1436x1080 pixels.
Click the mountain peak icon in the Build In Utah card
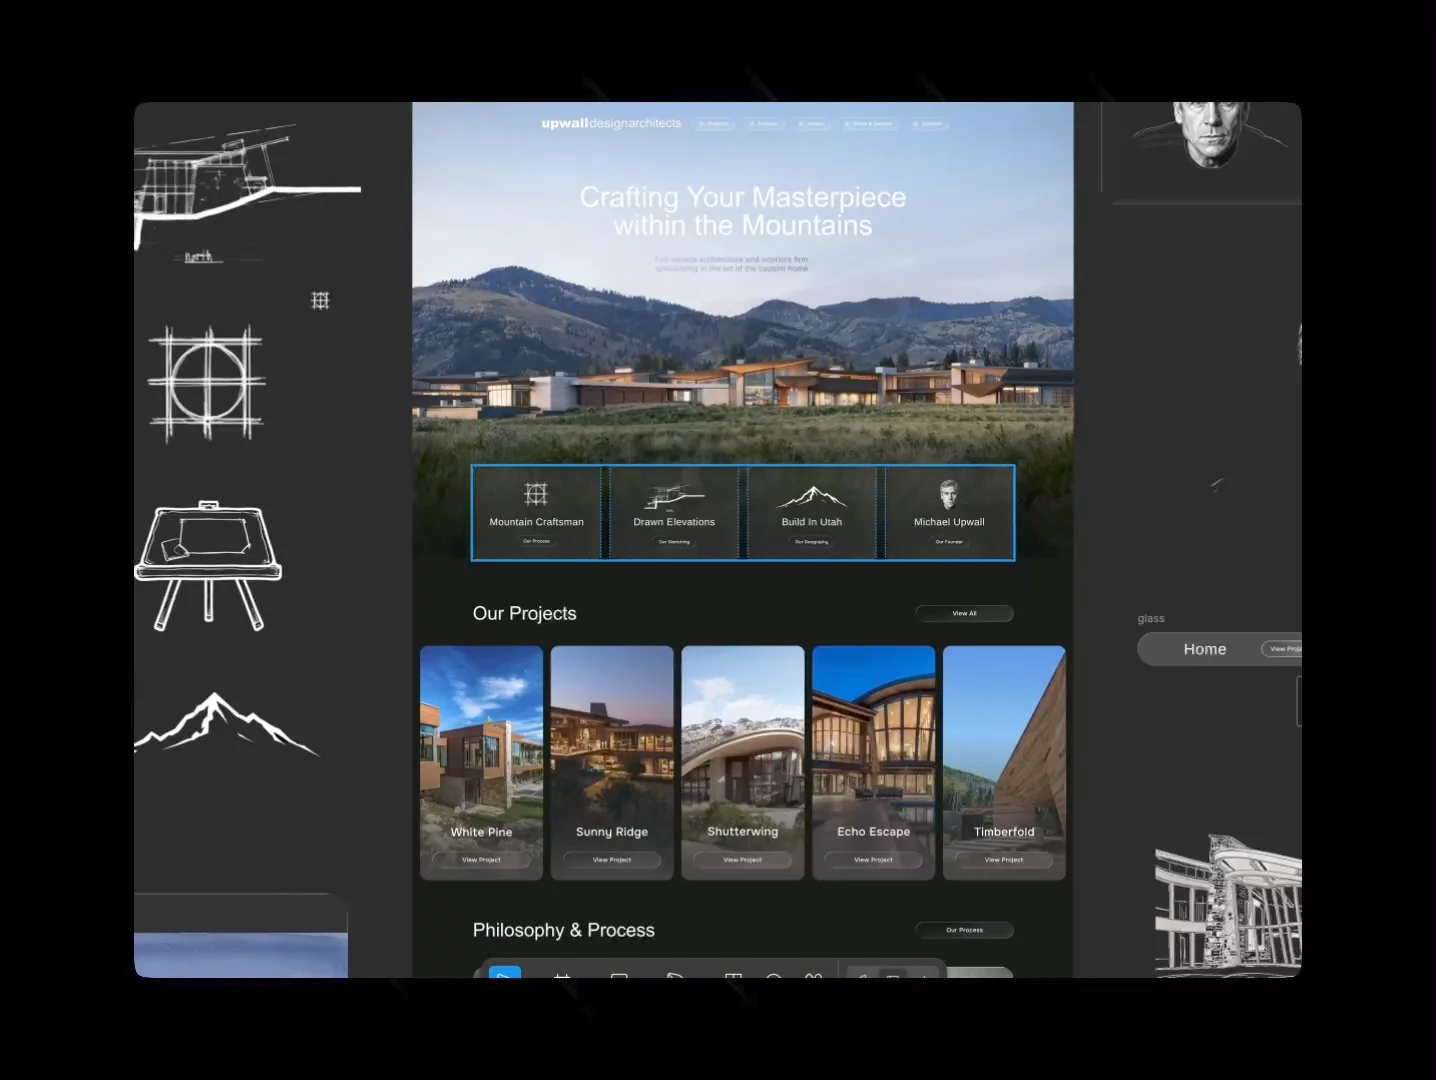[812, 496]
